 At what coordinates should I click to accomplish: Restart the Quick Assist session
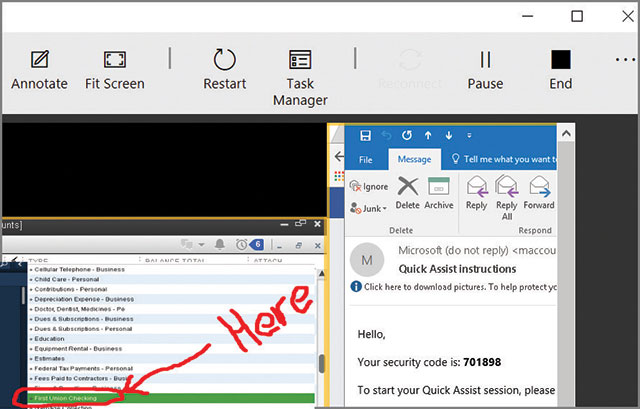click(x=225, y=60)
